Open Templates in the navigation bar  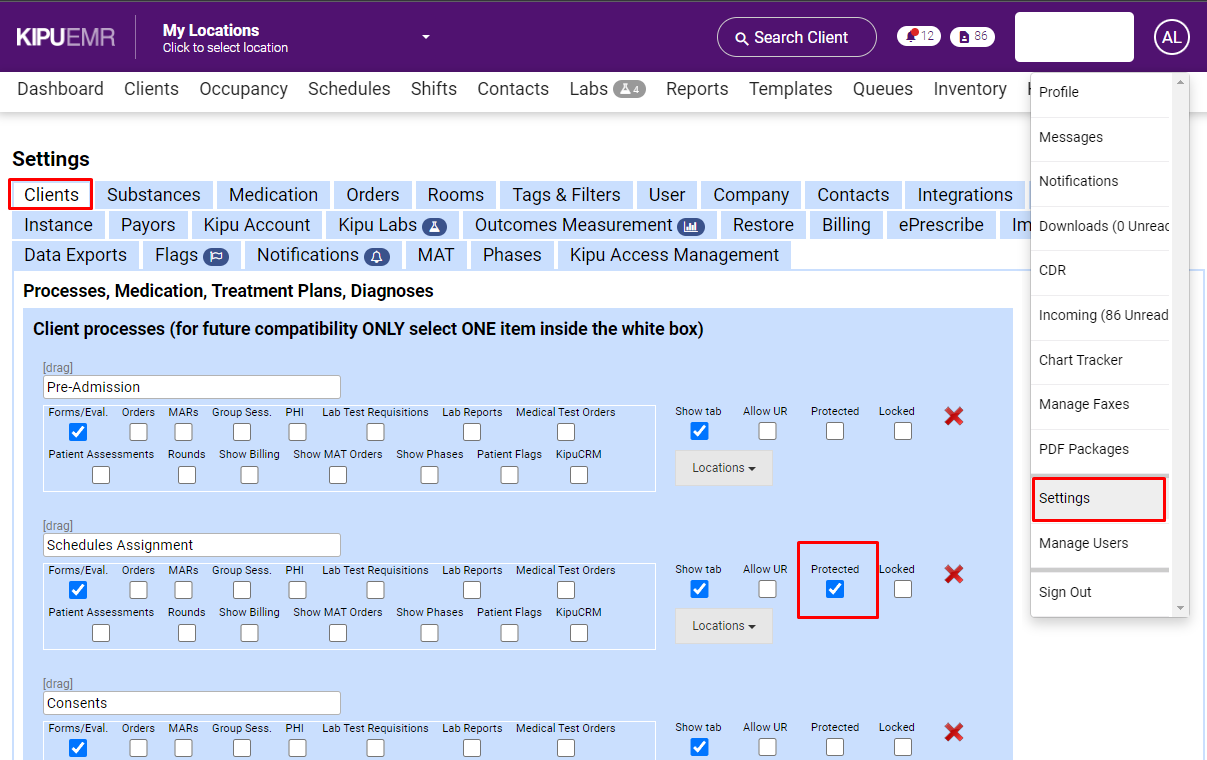coord(791,89)
